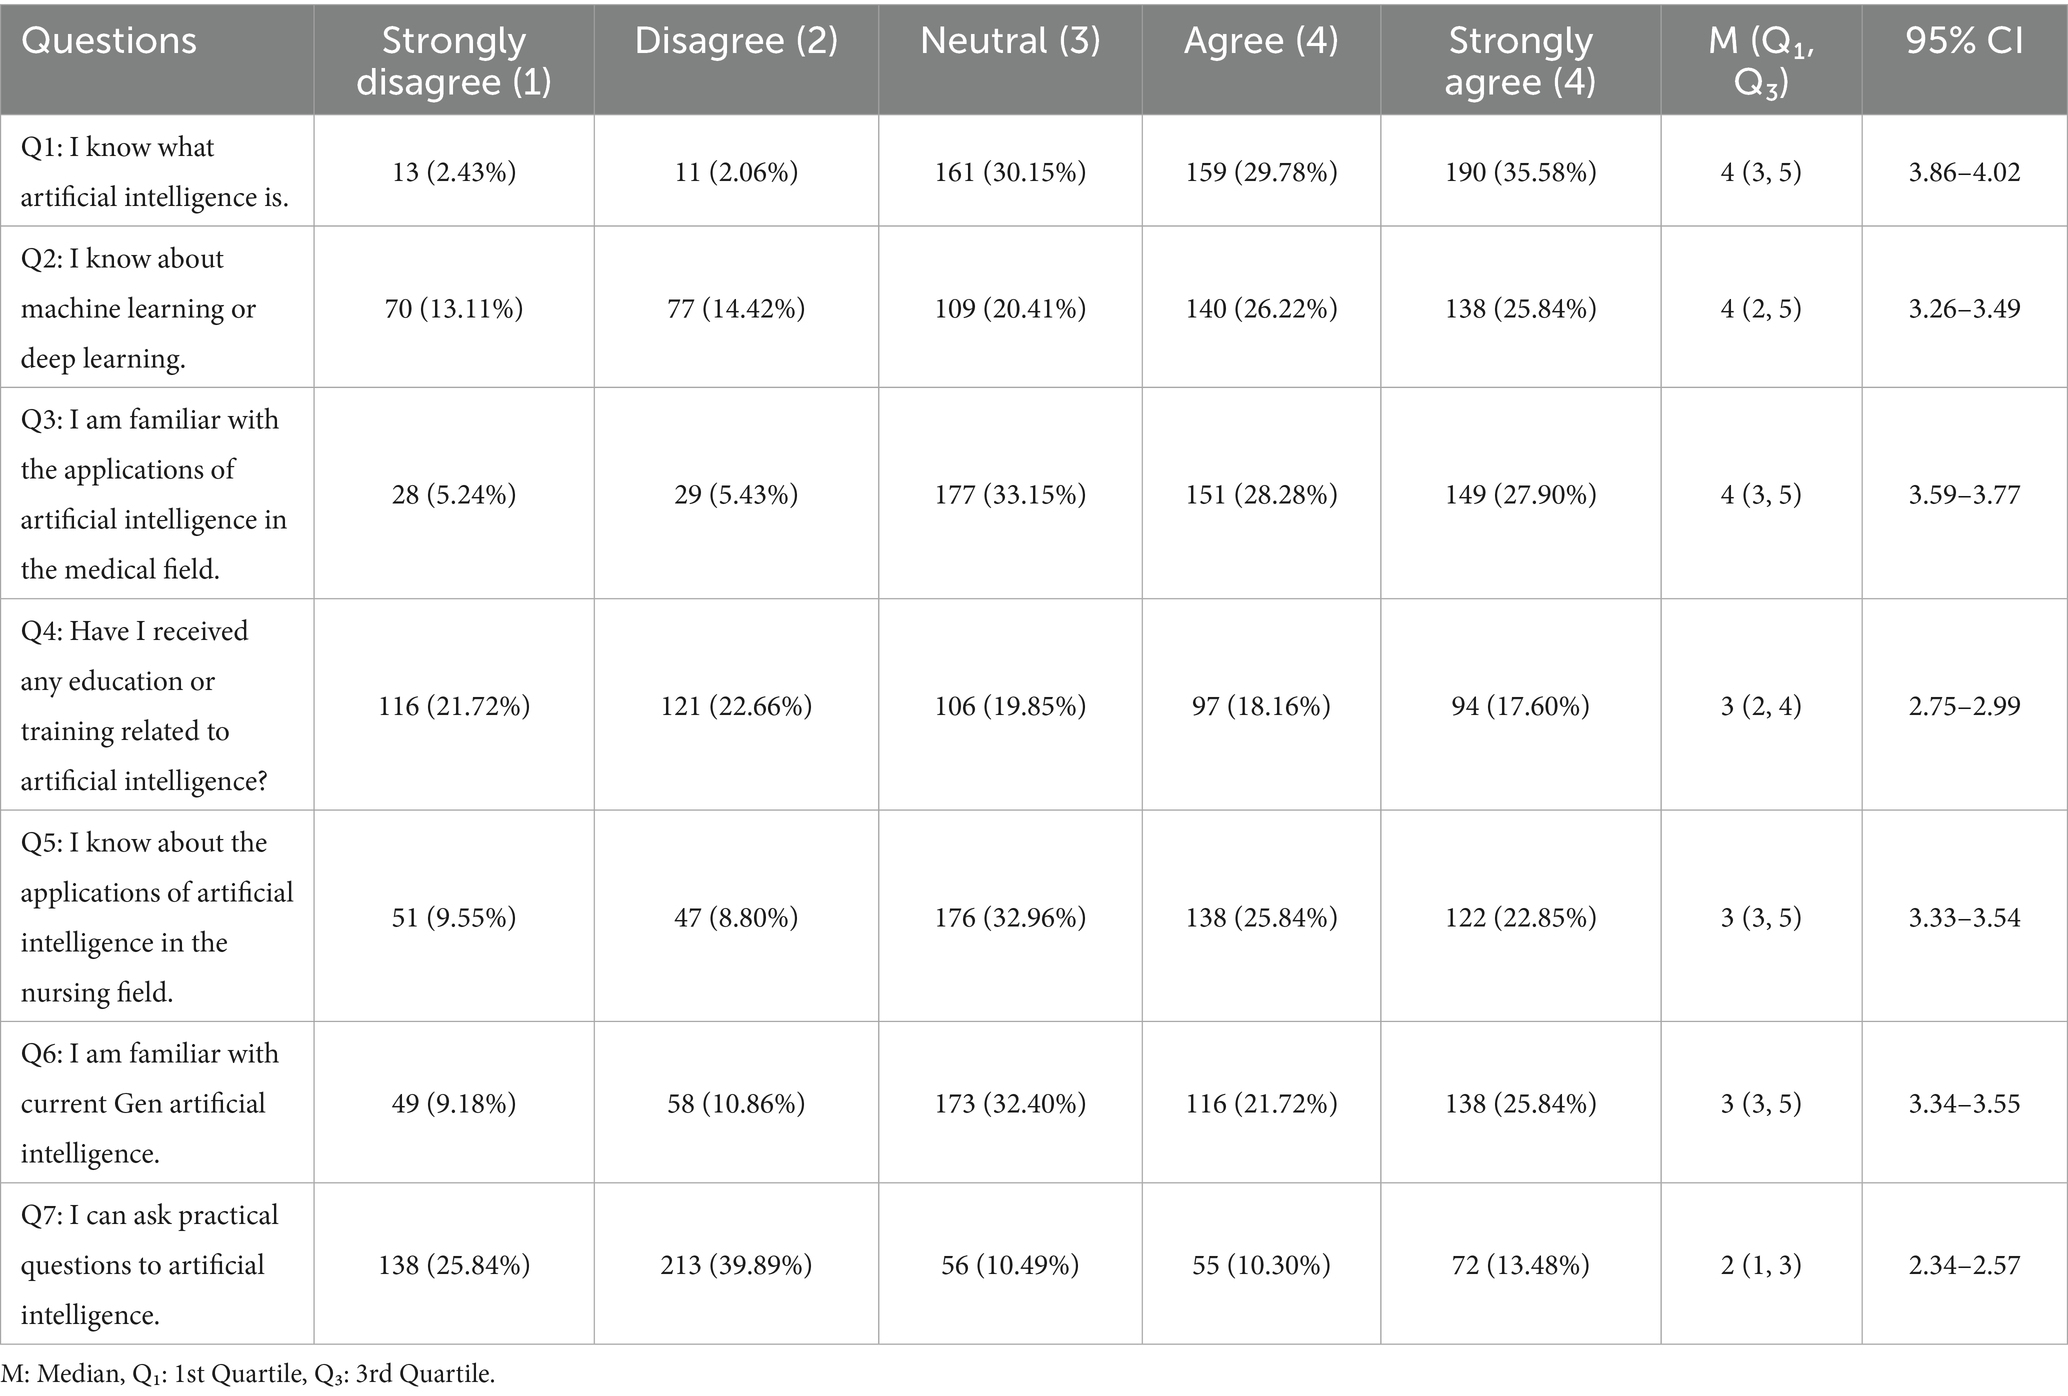Select the M (Q1, Q3) header cell

(1760, 61)
